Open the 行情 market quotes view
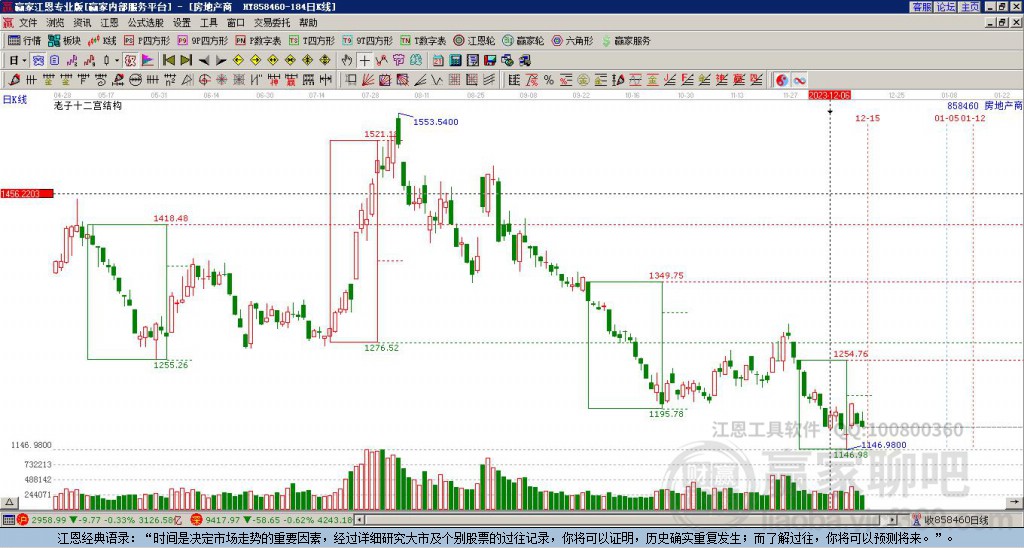The image size is (1024, 548). 24,40
